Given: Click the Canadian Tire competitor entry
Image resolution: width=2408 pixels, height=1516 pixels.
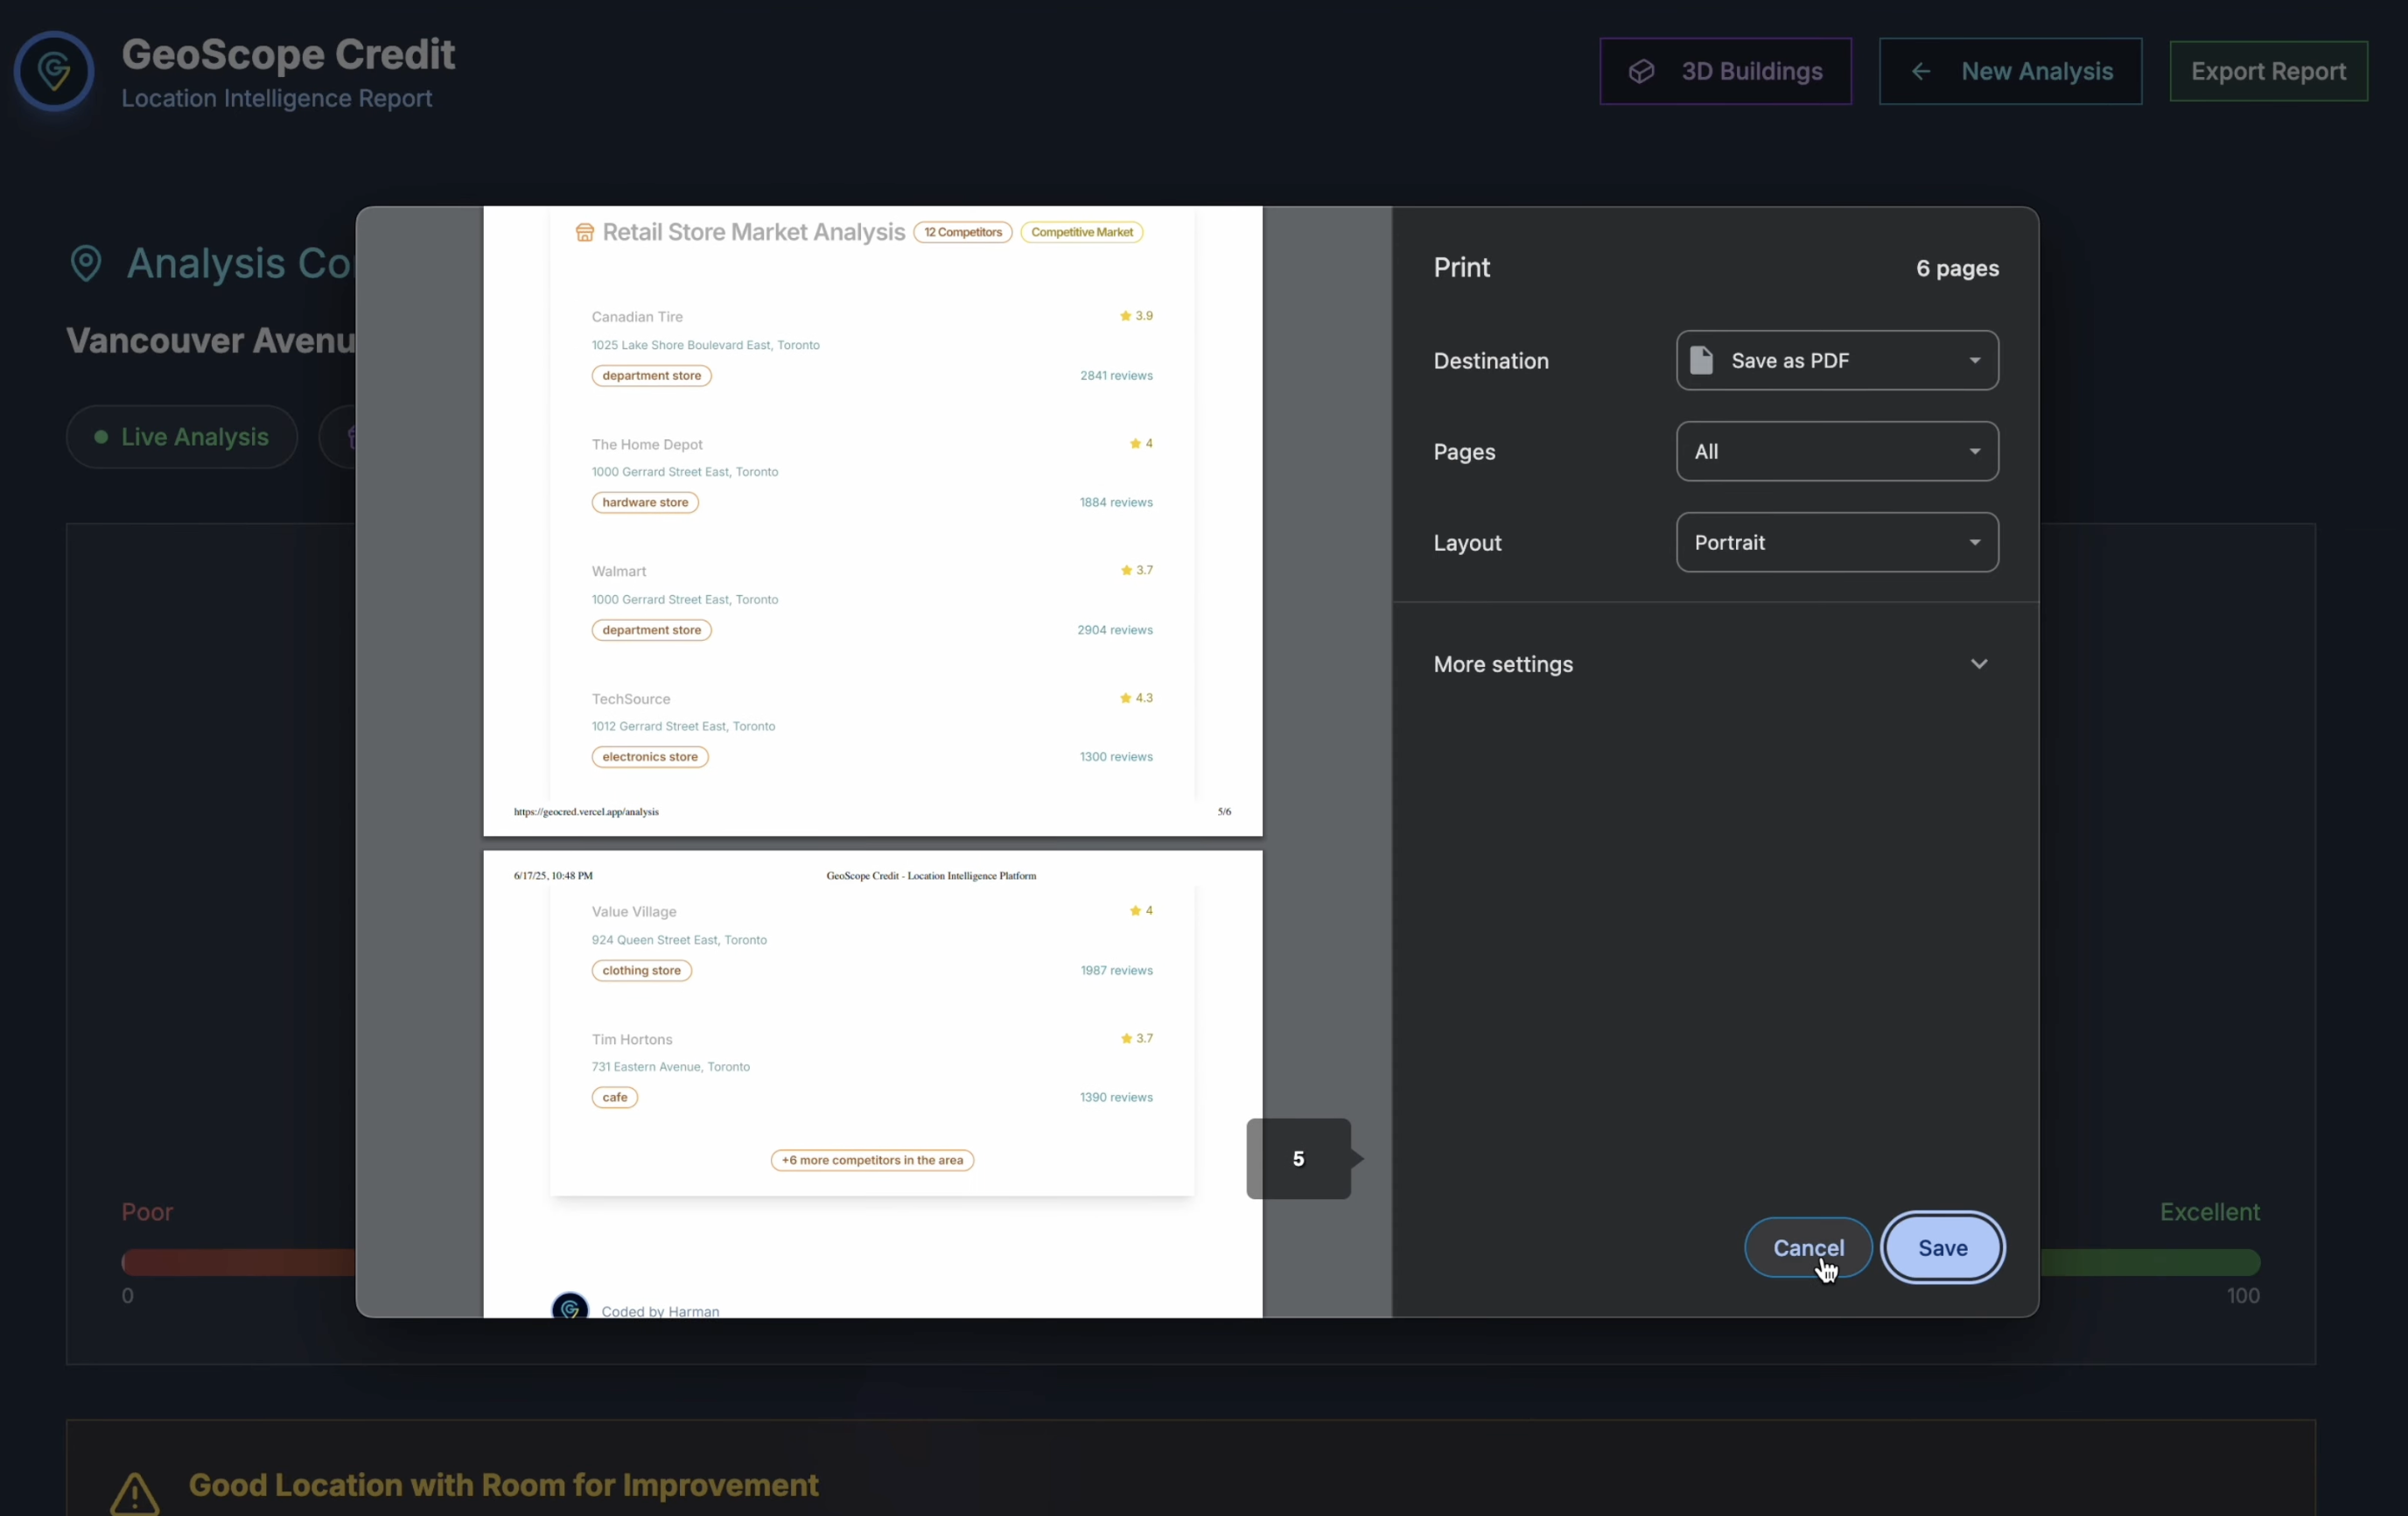Looking at the screenshot, I should [x=637, y=317].
